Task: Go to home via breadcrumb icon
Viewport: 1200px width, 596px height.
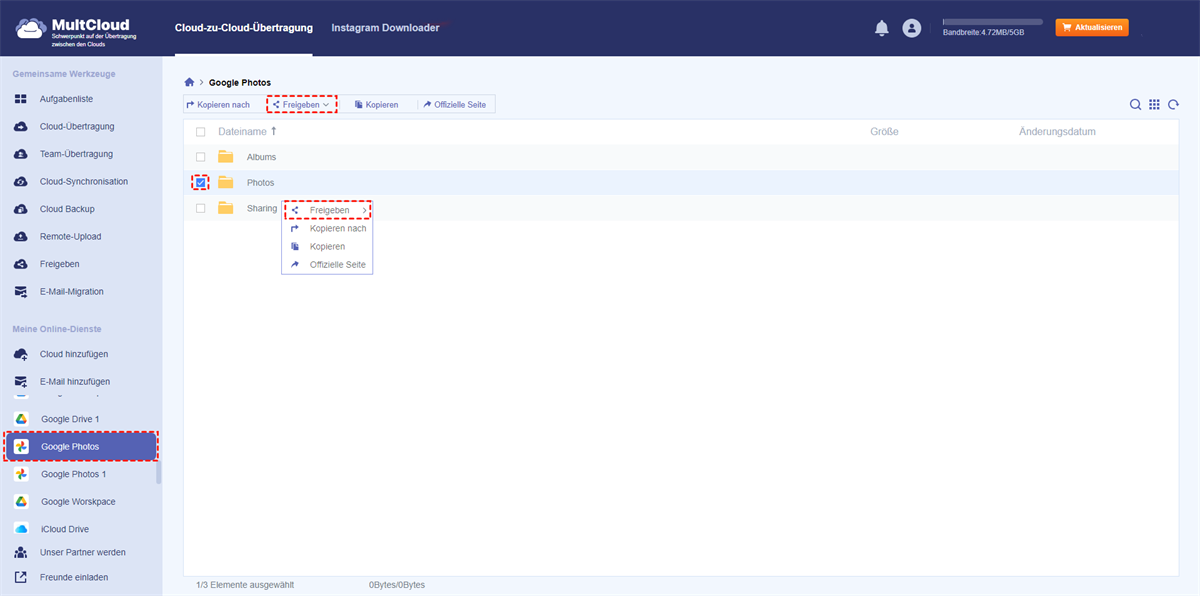Action: click(x=189, y=82)
